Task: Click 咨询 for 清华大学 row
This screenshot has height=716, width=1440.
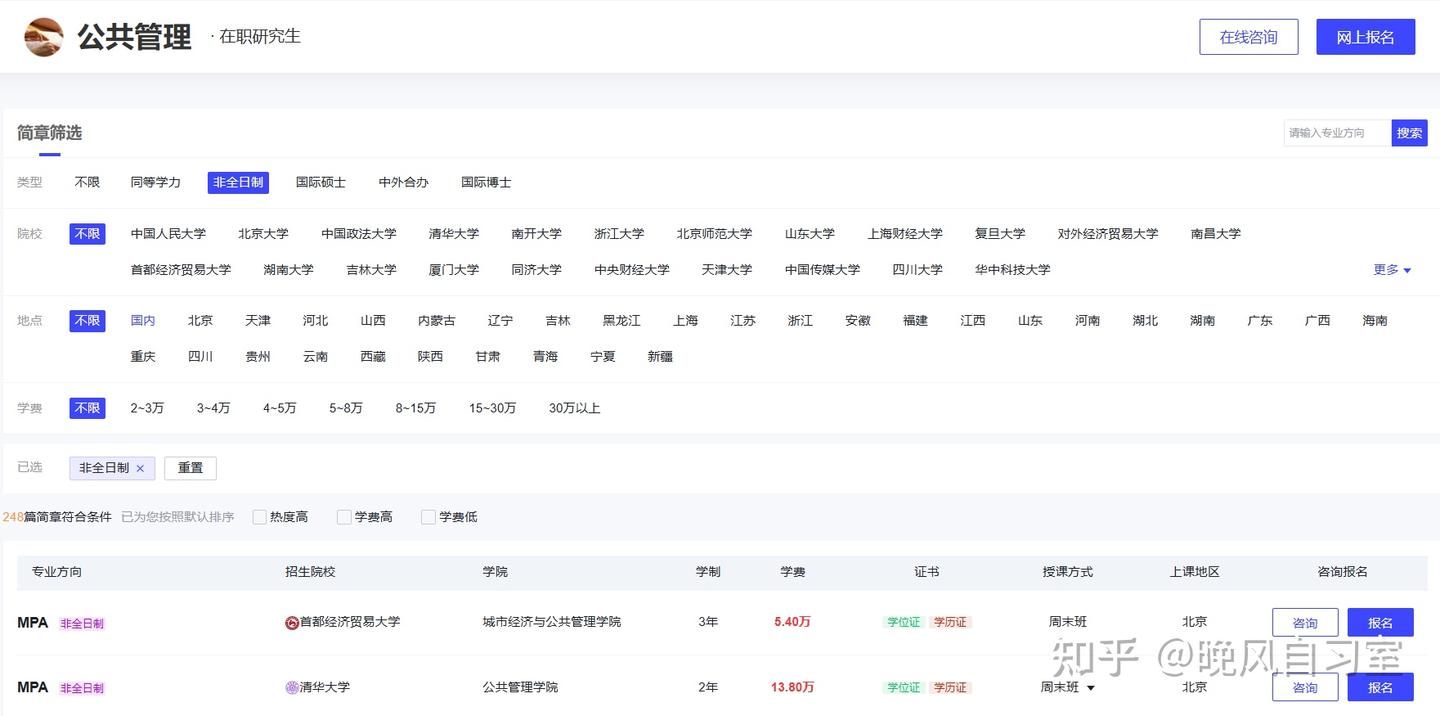Action: 1305,687
